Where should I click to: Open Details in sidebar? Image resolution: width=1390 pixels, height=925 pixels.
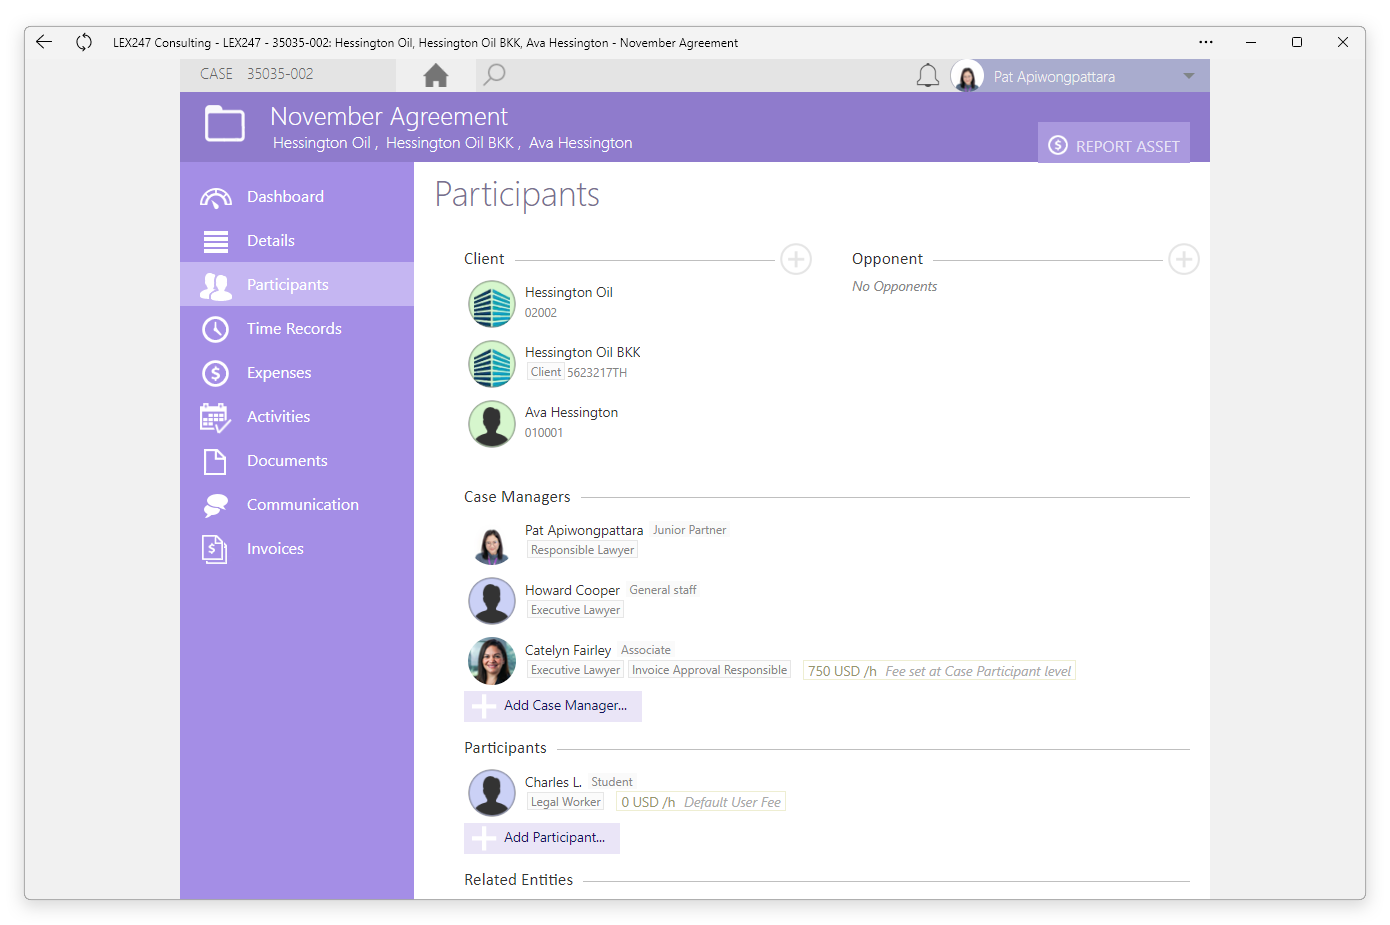click(297, 241)
